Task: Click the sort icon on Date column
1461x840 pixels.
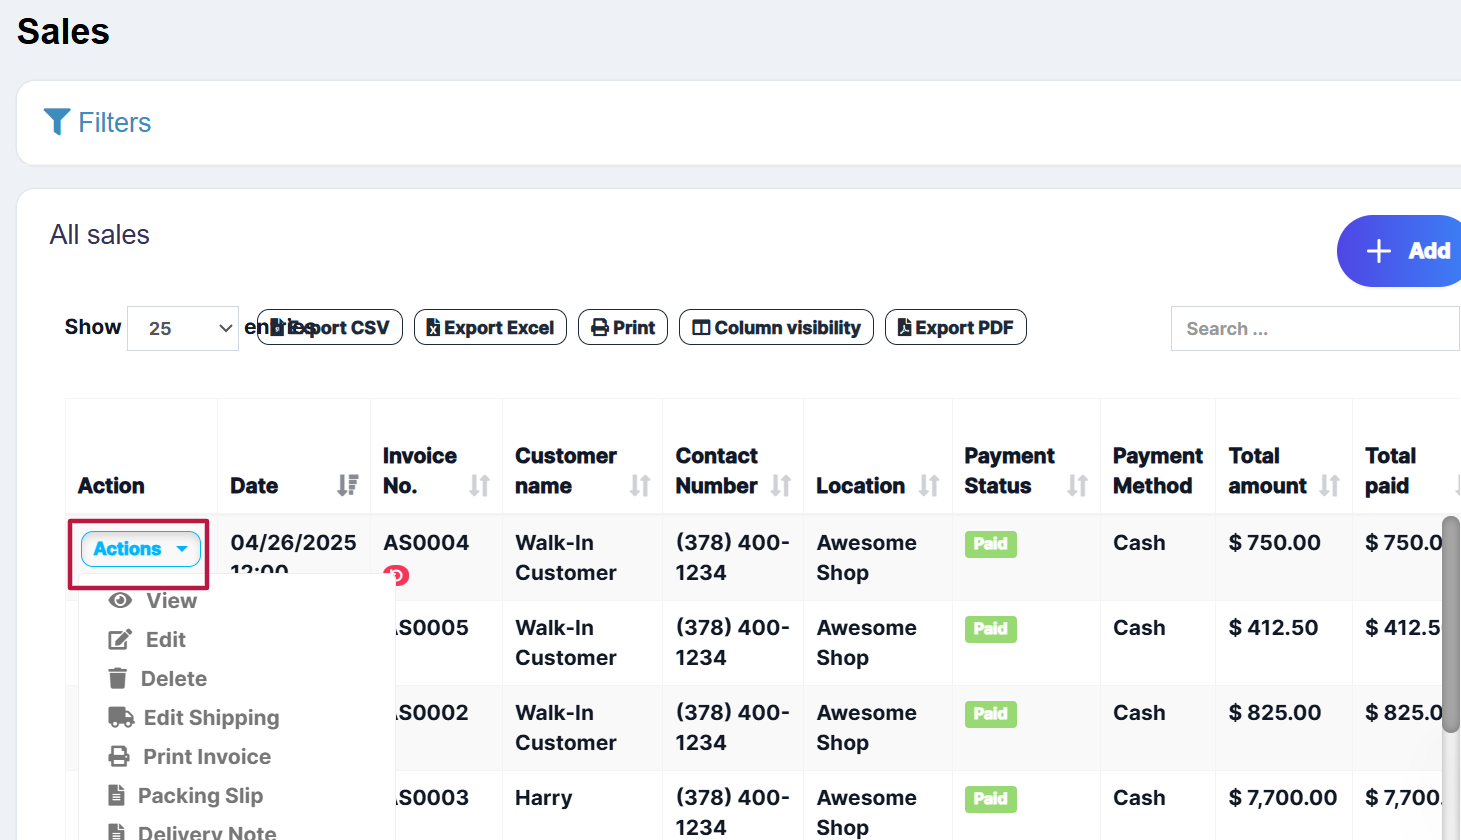Action: point(347,486)
